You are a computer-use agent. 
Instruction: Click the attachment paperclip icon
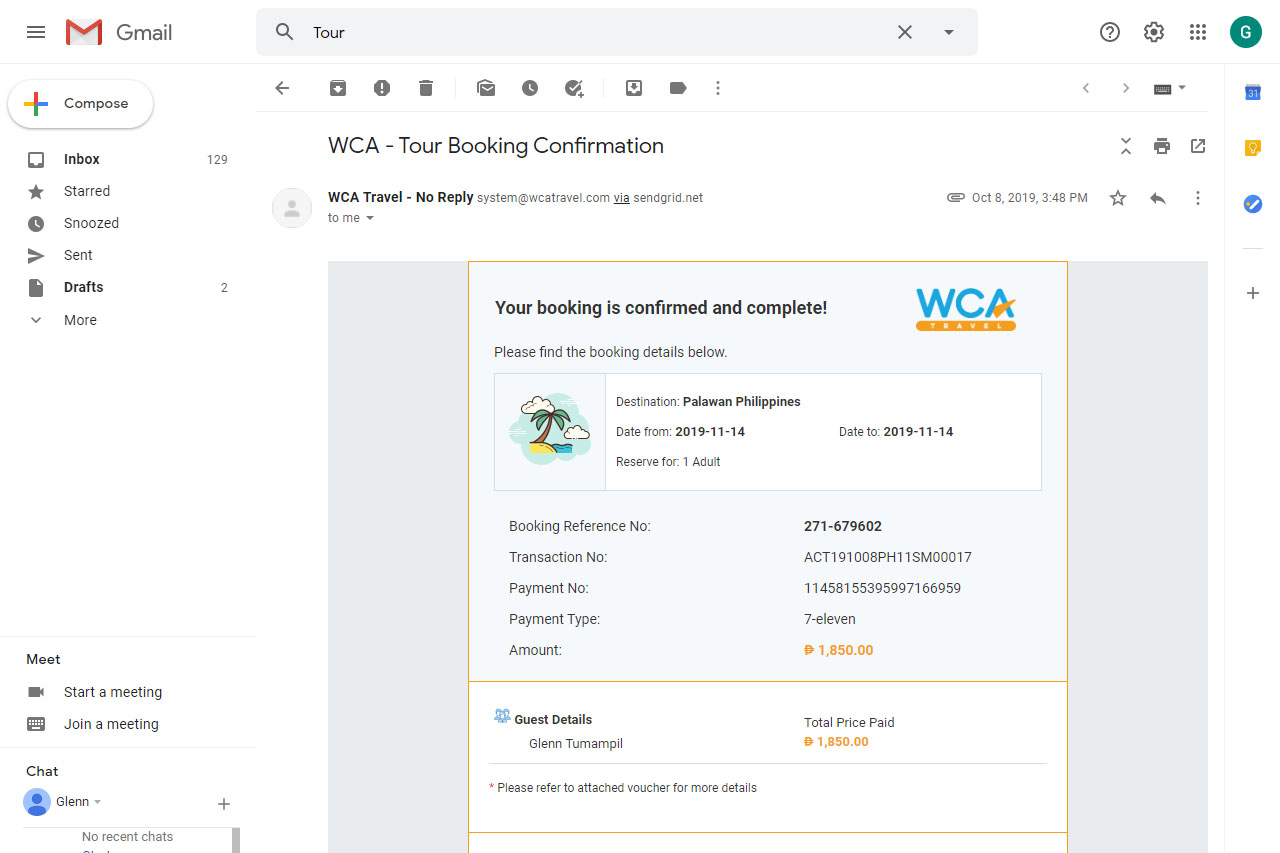[956, 198]
